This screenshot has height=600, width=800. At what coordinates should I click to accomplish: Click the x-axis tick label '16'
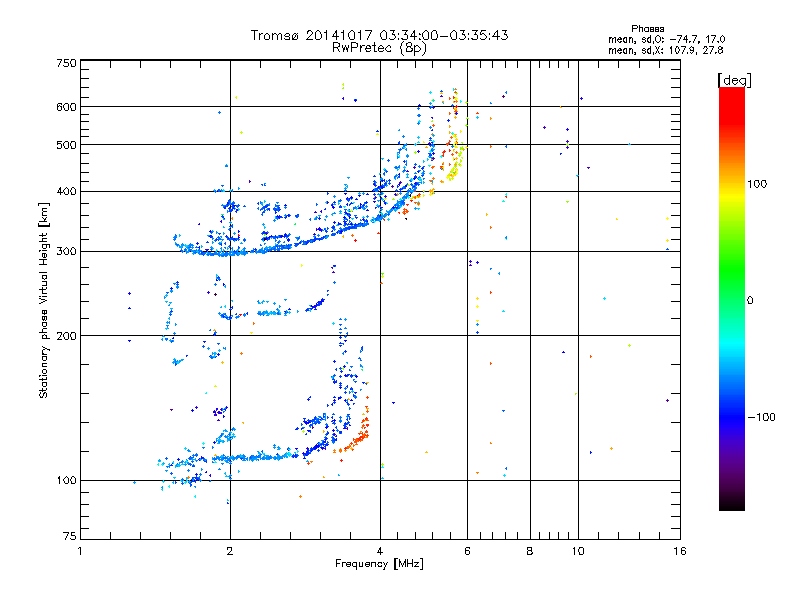pyautogui.click(x=680, y=551)
